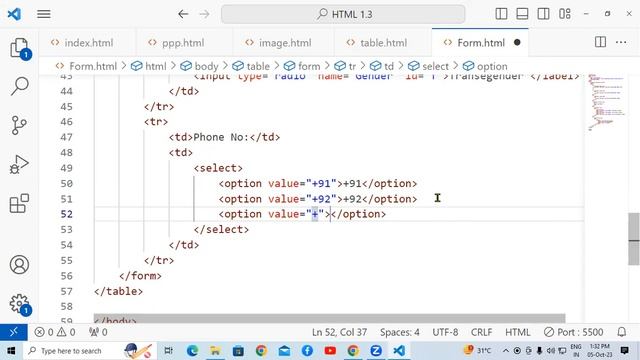Click the <select> tag on line 49

(x=218, y=168)
